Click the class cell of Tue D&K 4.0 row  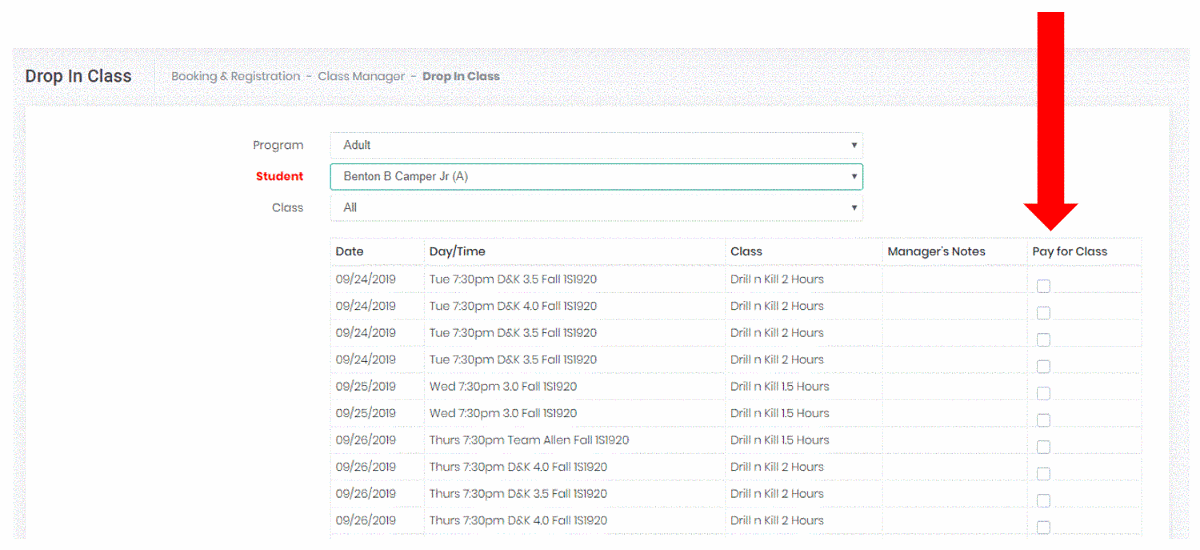tap(777, 306)
